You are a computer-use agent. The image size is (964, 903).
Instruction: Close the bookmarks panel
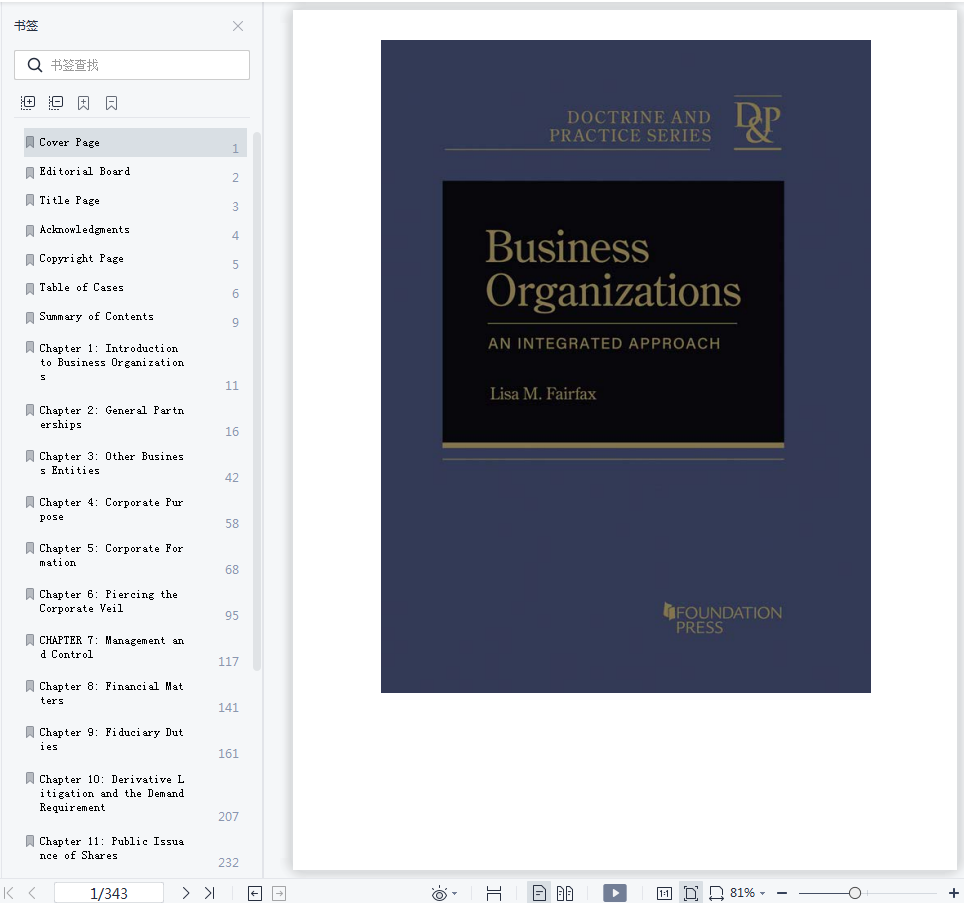coord(238,26)
